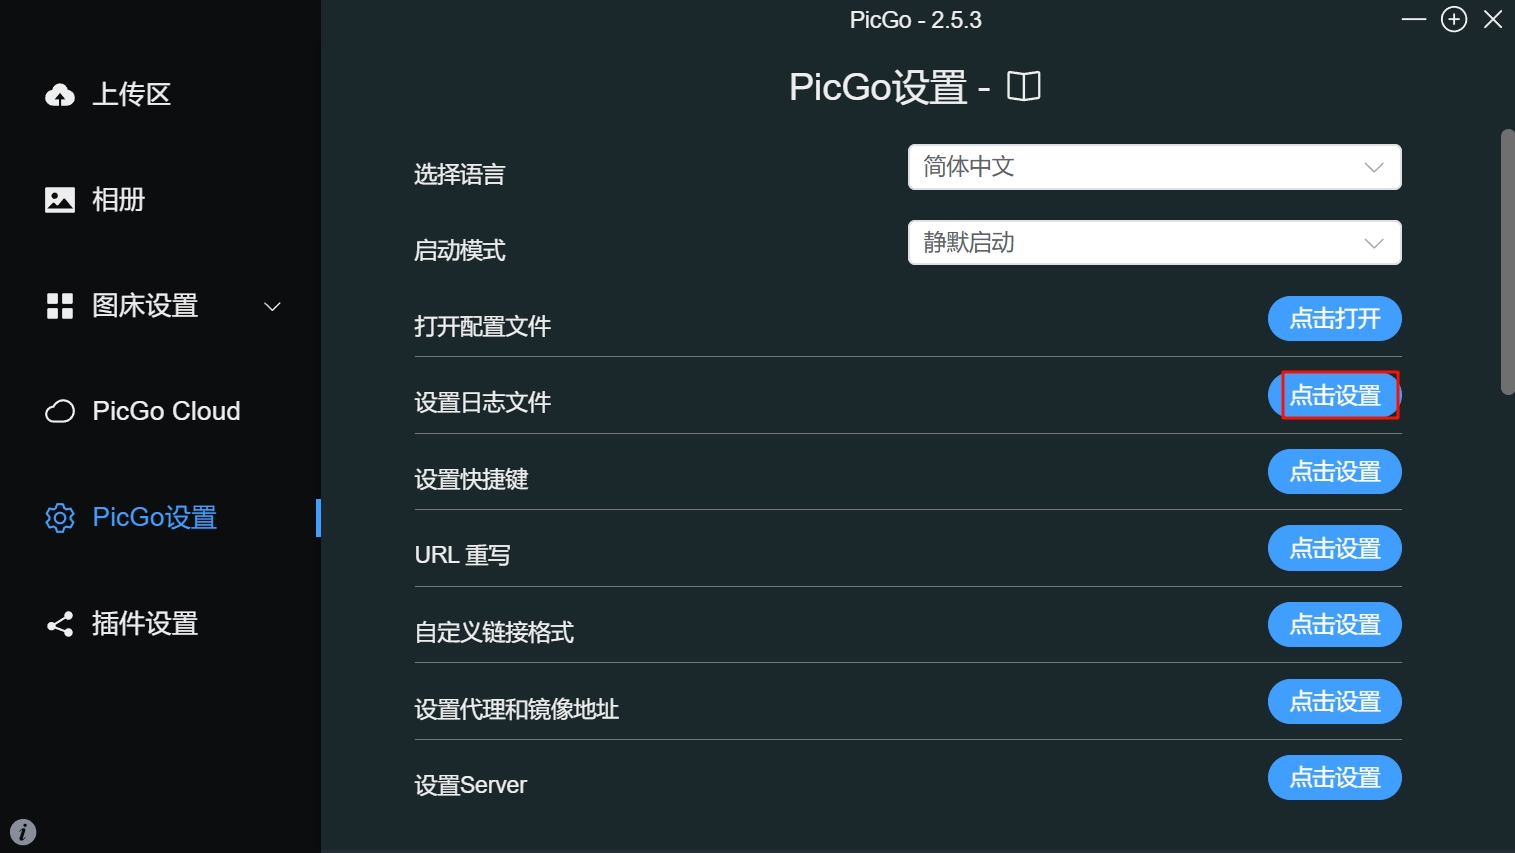Click the plugin settings share icon
1515x853 pixels.
60,624
